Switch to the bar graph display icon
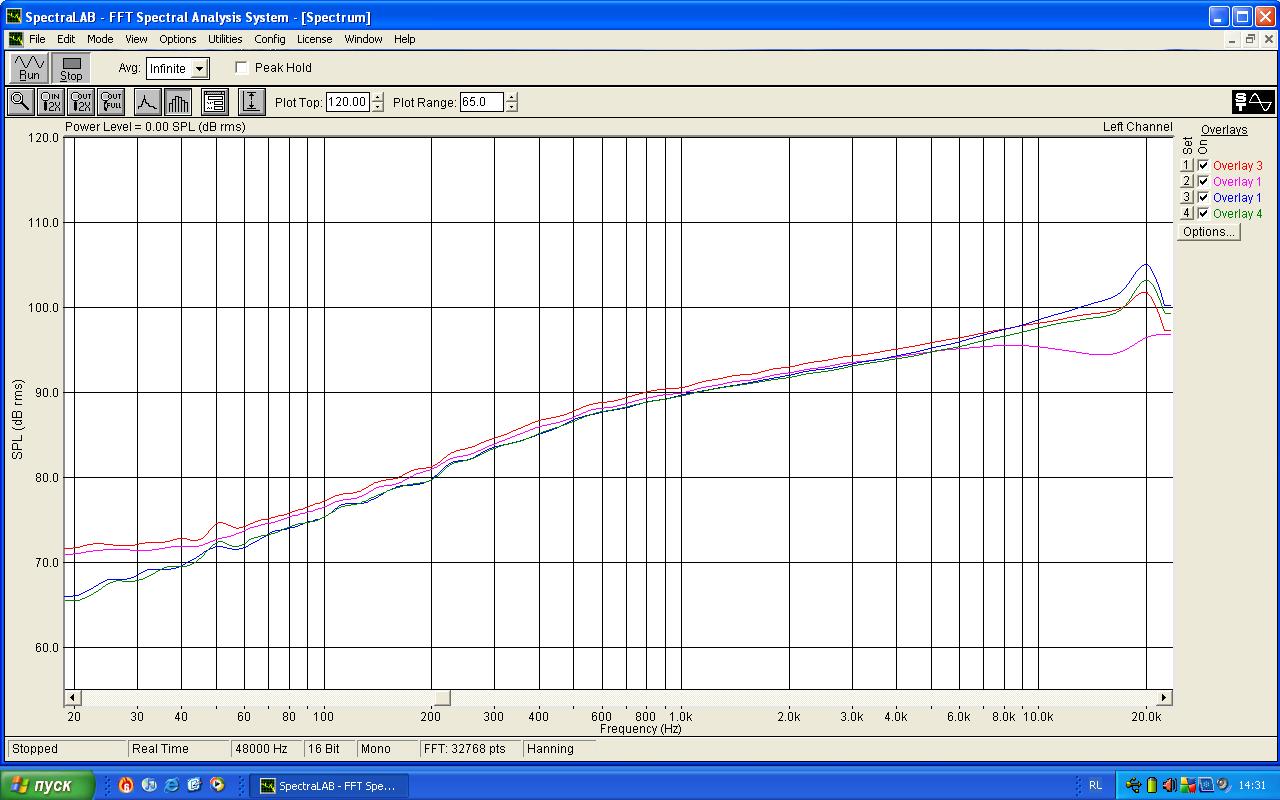Viewport: 1280px width, 800px height. [178, 102]
